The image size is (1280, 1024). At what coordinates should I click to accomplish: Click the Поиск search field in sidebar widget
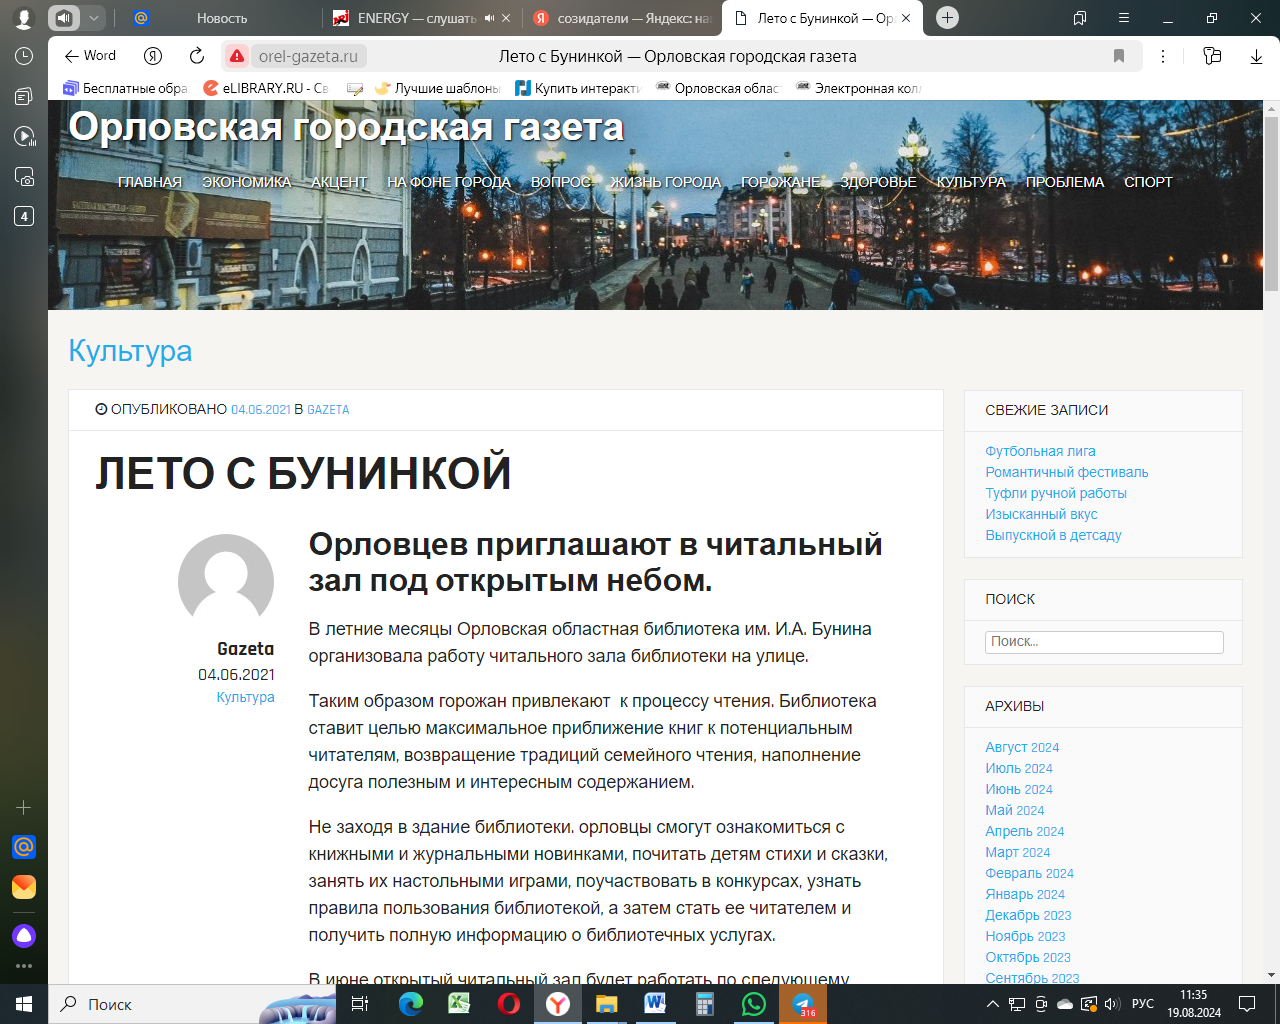(x=1104, y=642)
